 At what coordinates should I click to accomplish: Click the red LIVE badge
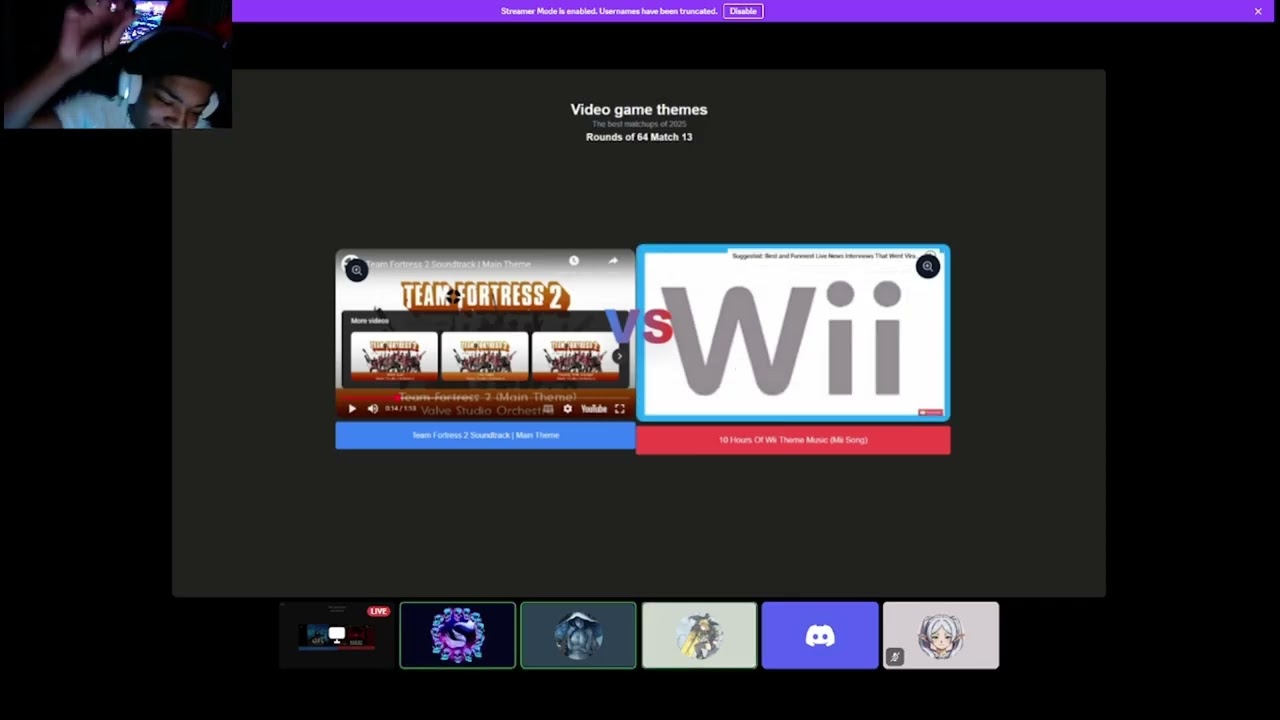coord(378,611)
